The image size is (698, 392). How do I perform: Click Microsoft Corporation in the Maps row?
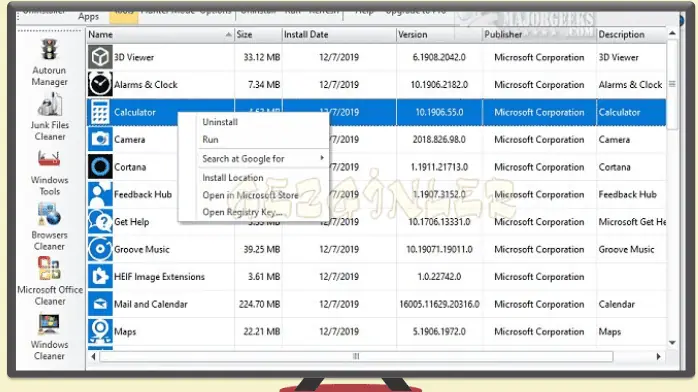[539, 332]
